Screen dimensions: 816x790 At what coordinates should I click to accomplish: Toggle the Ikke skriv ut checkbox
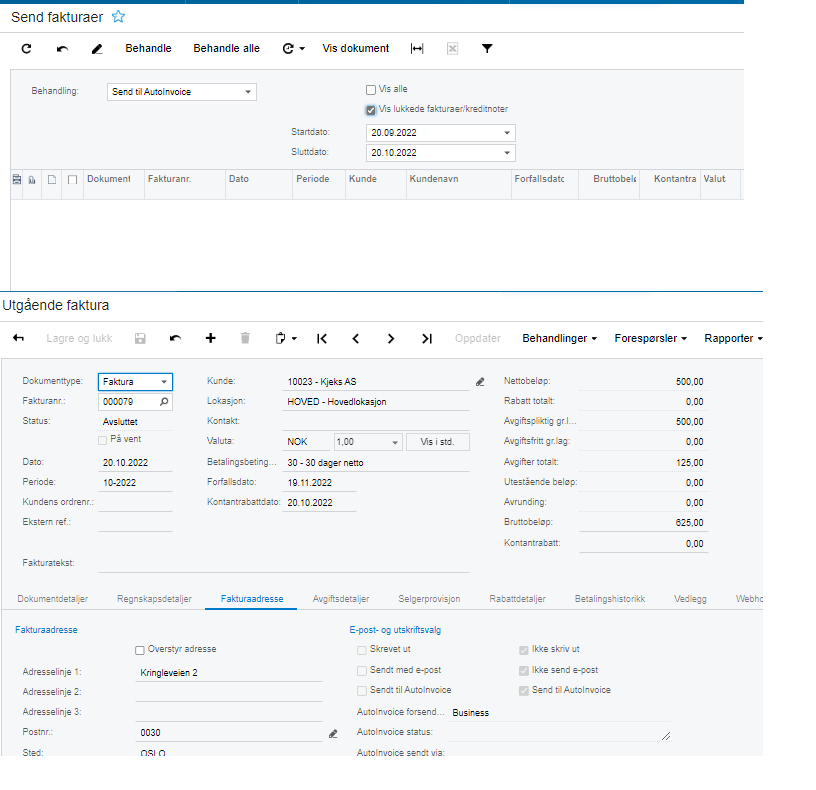[x=524, y=651]
